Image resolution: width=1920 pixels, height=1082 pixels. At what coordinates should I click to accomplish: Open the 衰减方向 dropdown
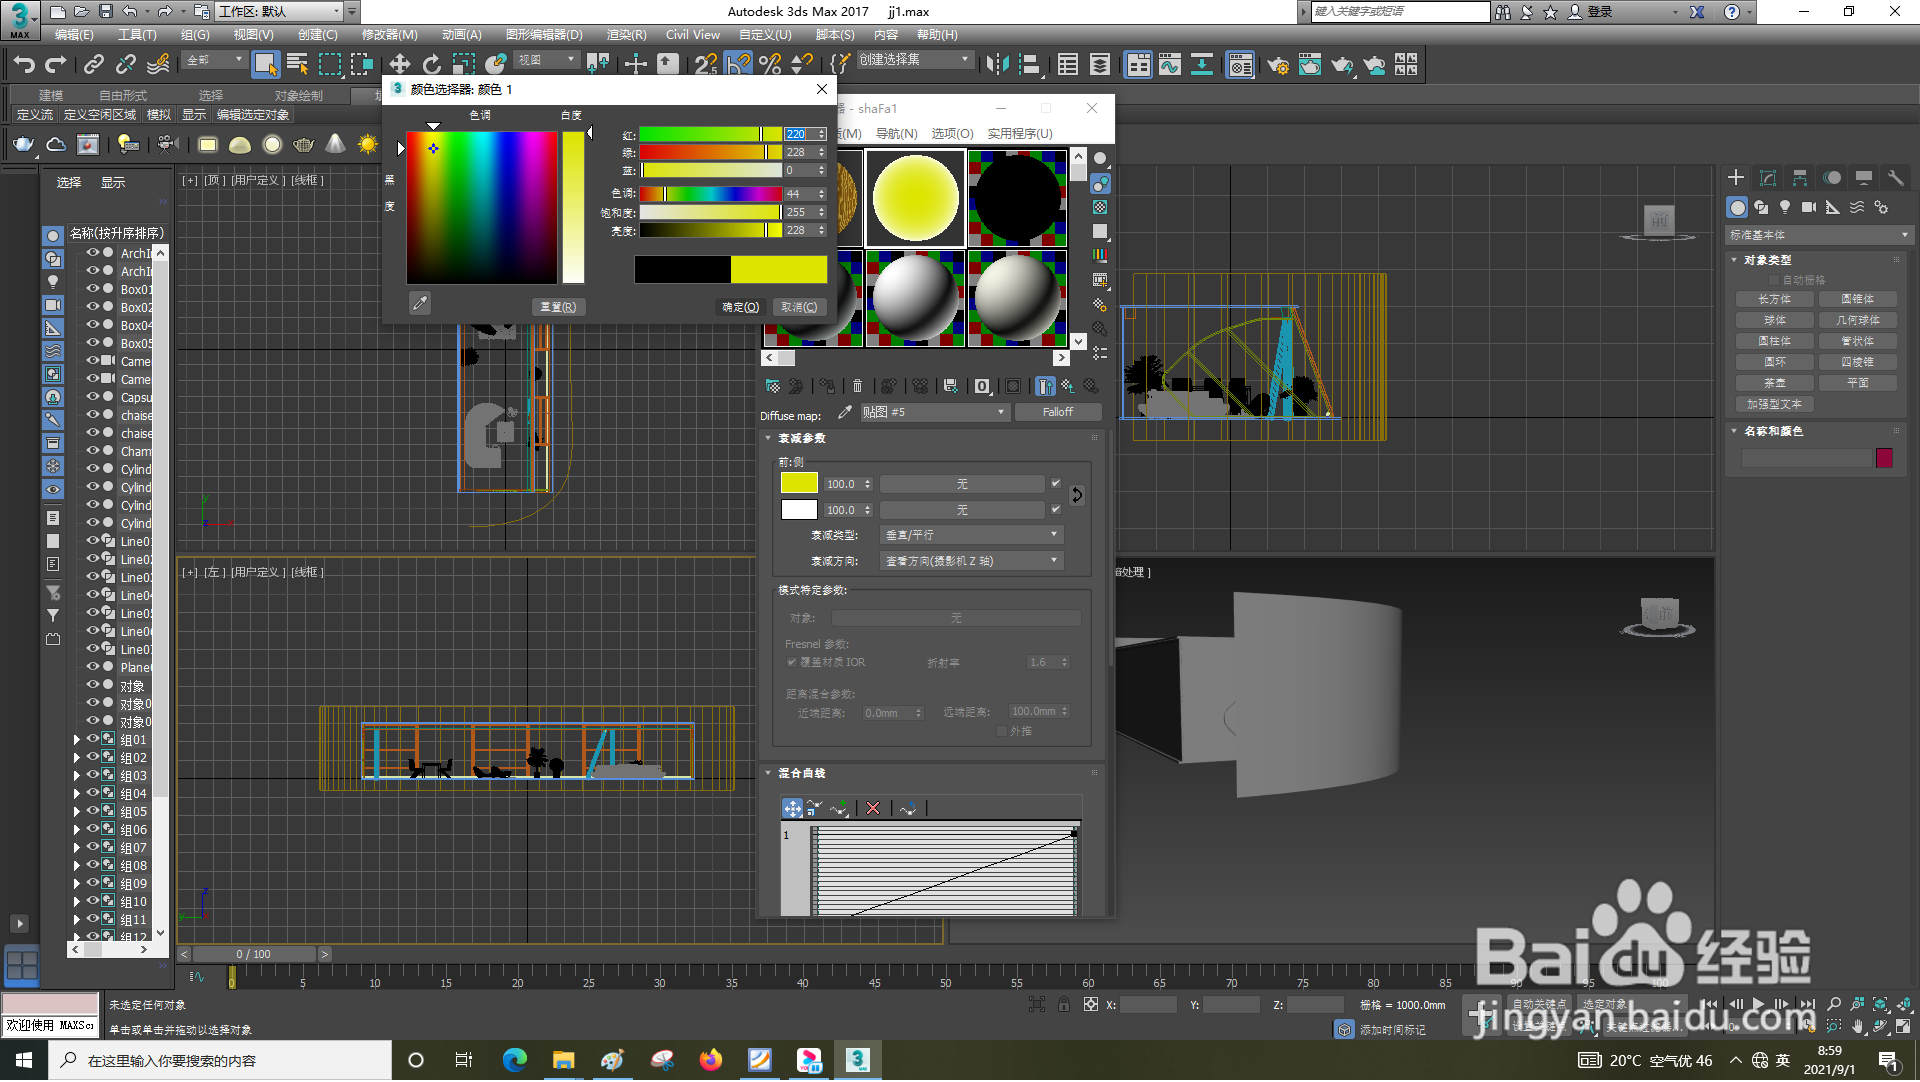tap(970, 561)
